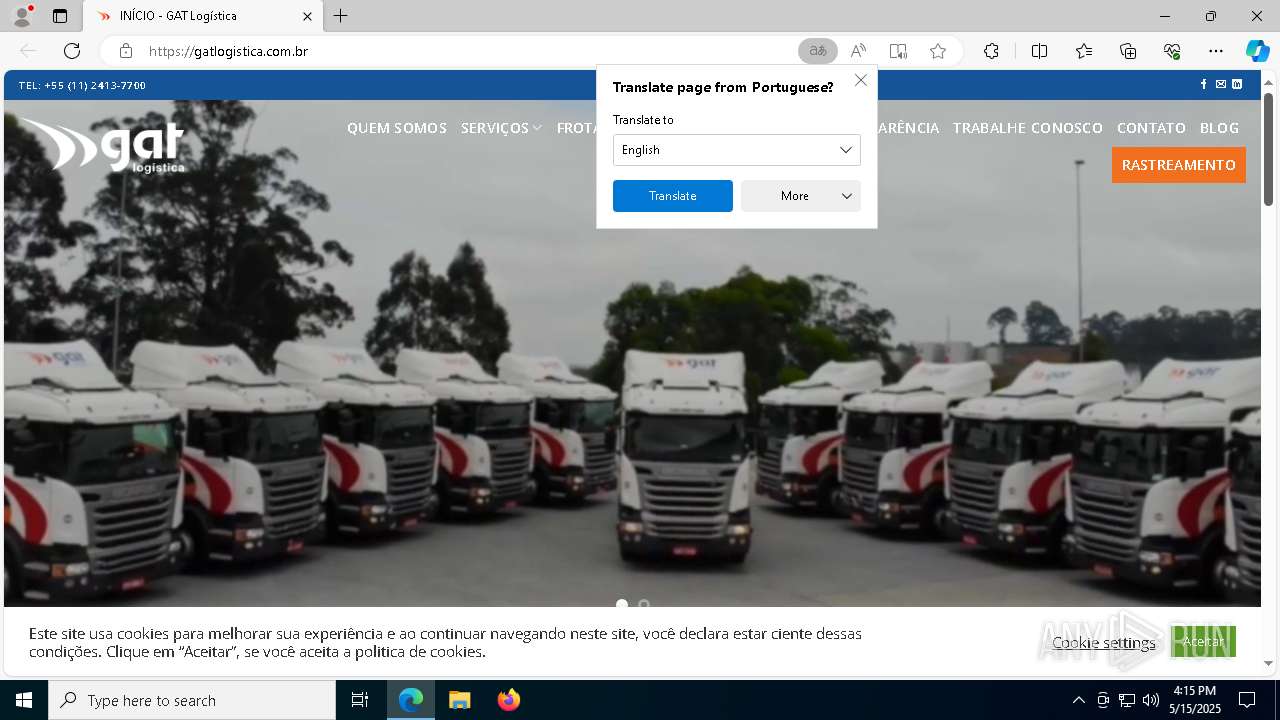The width and height of the screenshot is (1280, 720).
Task: Launch Firefox from taskbar
Action: coord(509,700)
